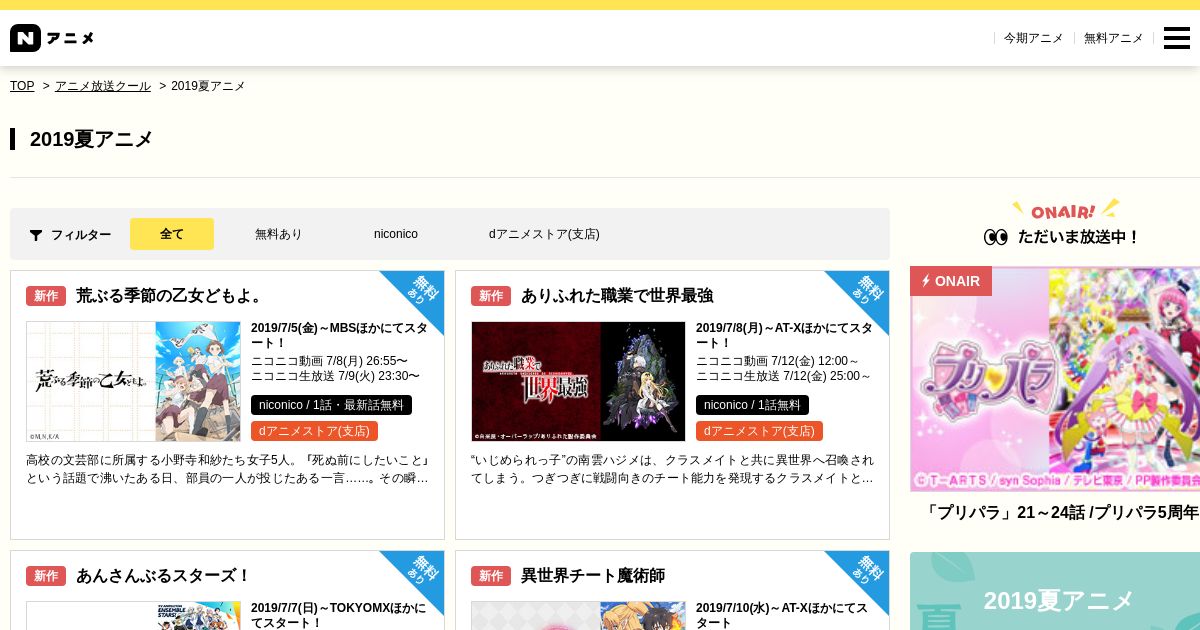Open 異世界チート魔術師 thumbnail image

(579, 615)
